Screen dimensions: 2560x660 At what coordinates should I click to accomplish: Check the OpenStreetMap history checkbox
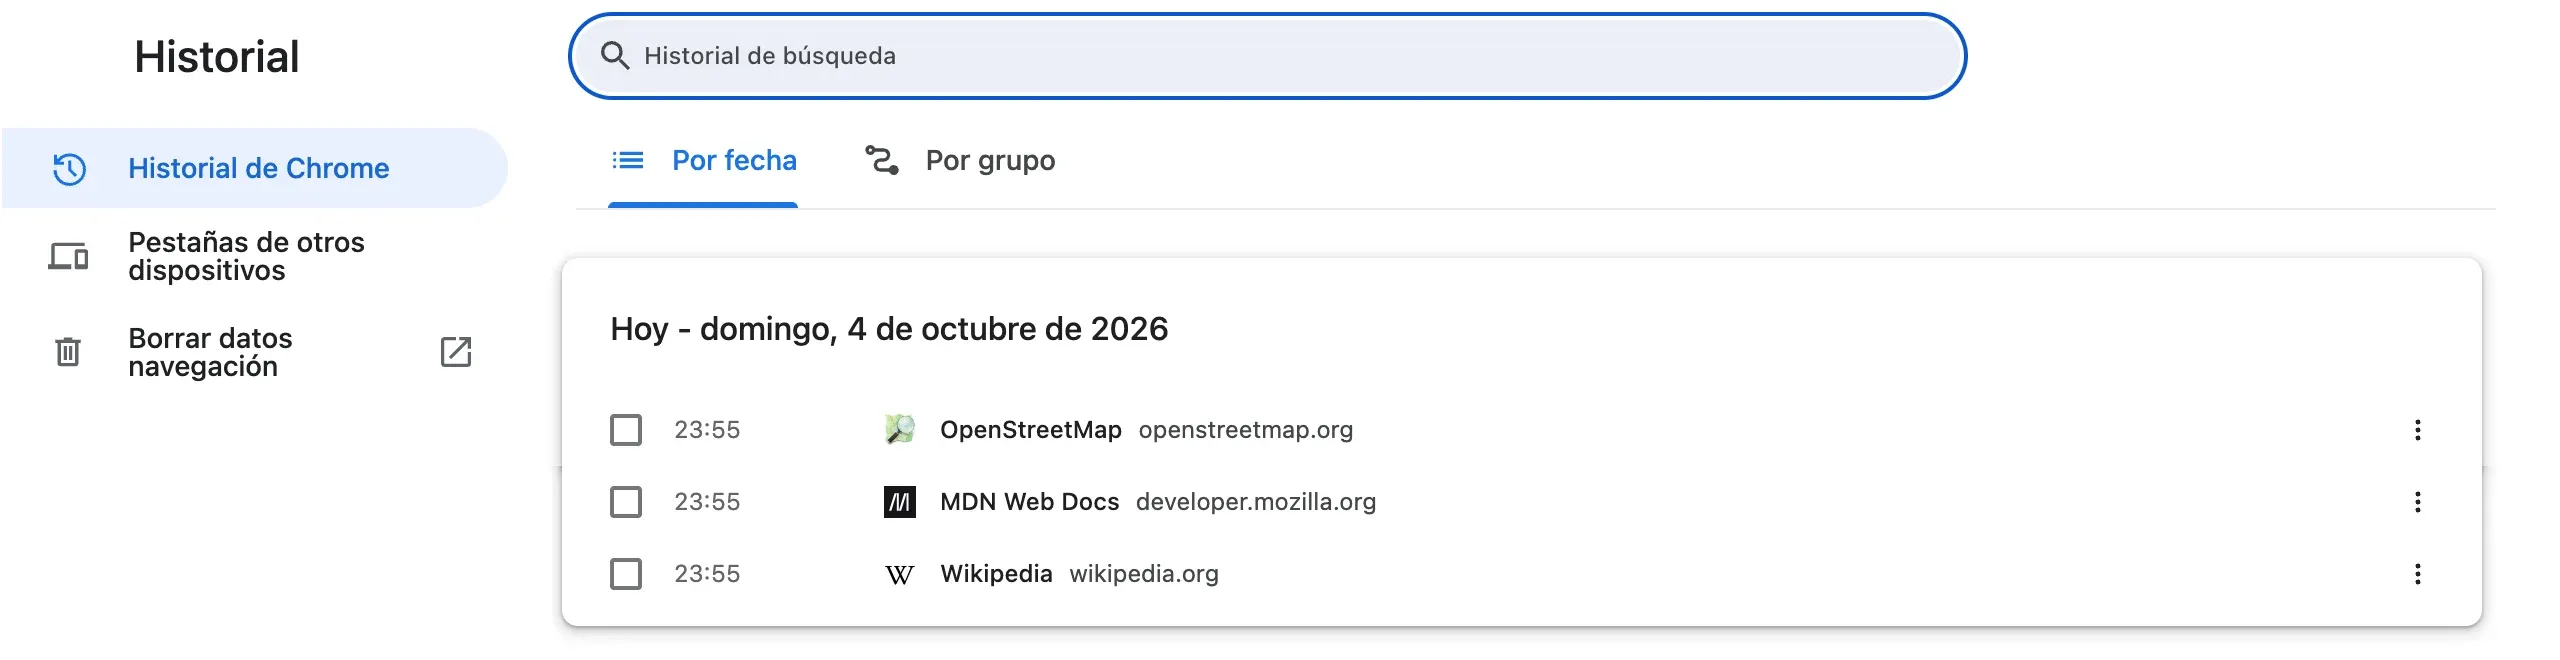626,430
